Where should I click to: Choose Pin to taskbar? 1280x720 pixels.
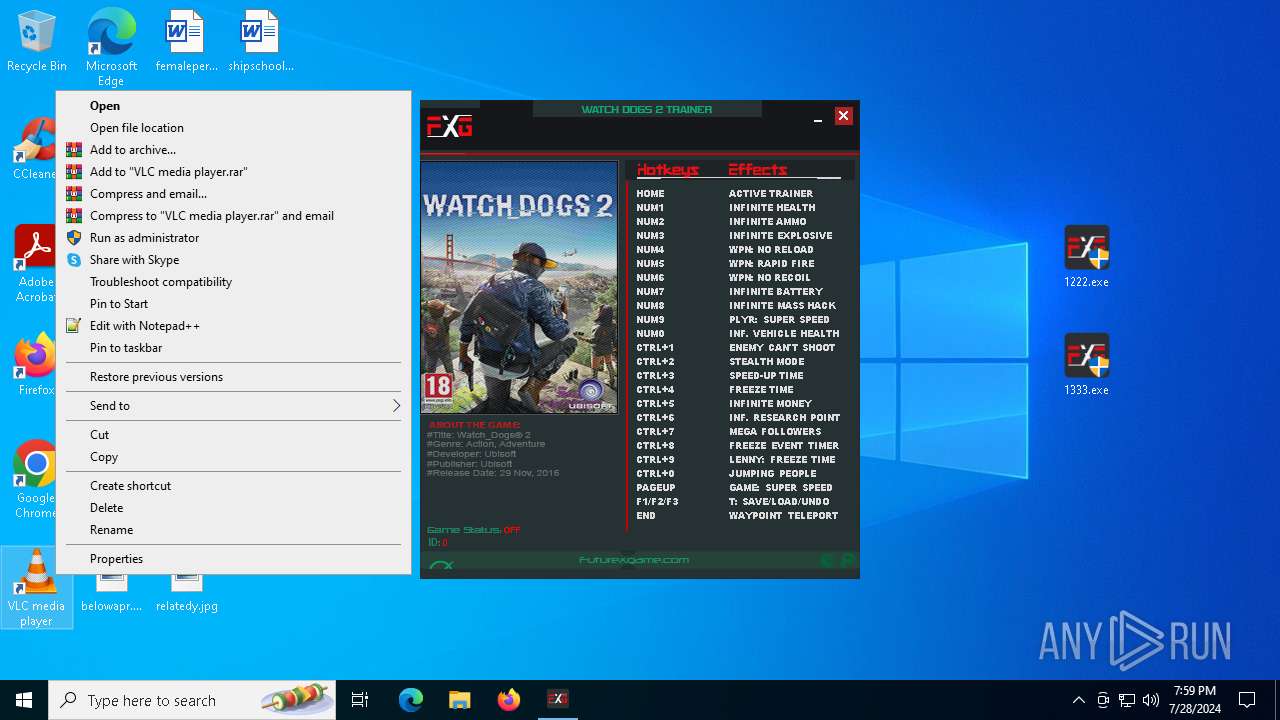click(233, 348)
